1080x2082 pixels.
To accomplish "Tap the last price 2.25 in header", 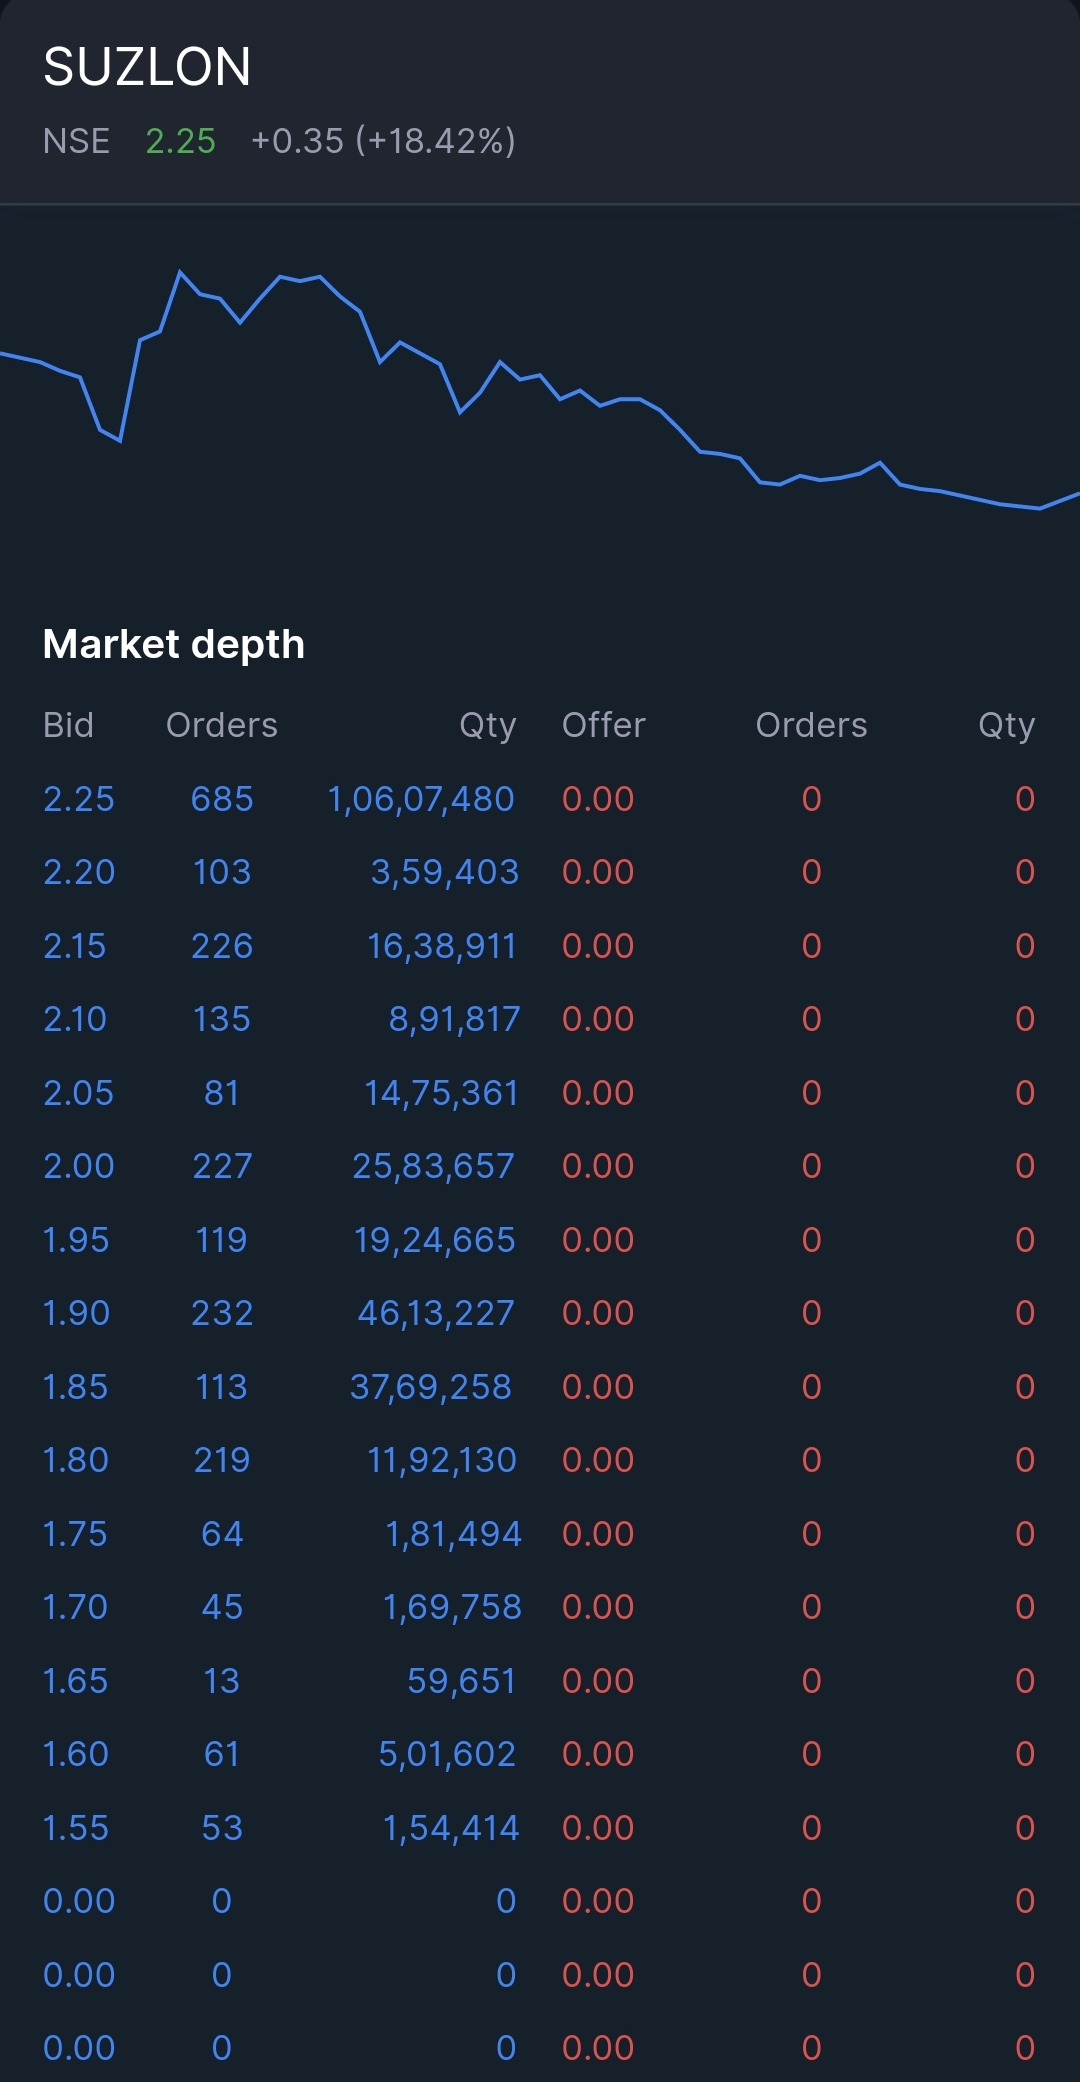I will pyautogui.click(x=180, y=141).
